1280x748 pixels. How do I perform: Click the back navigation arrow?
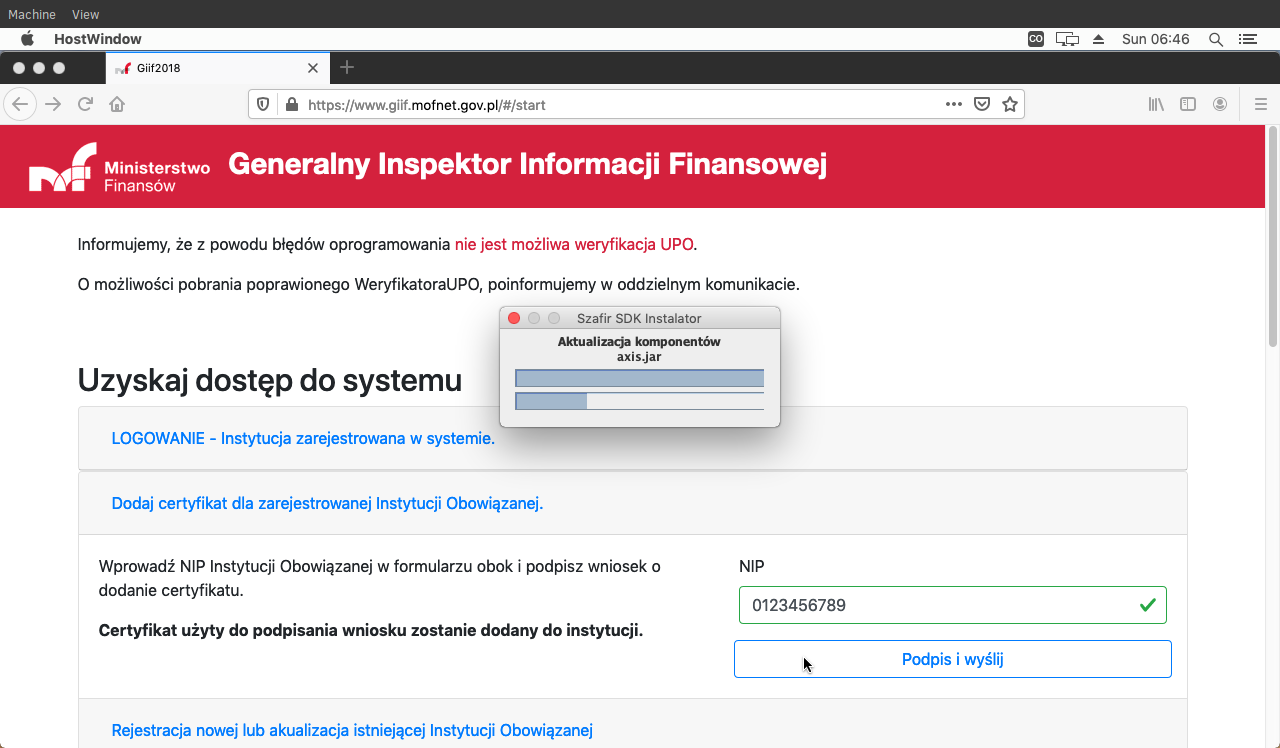(21, 104)
